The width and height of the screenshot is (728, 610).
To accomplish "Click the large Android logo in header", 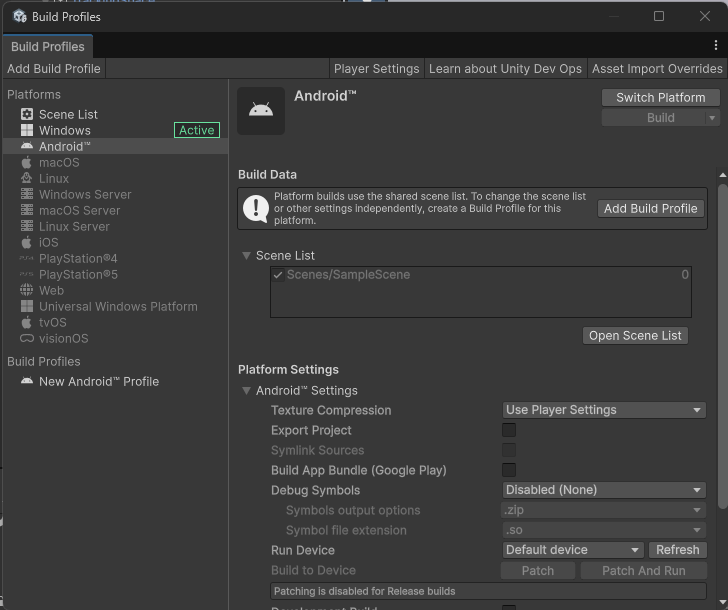I will 261,110.
